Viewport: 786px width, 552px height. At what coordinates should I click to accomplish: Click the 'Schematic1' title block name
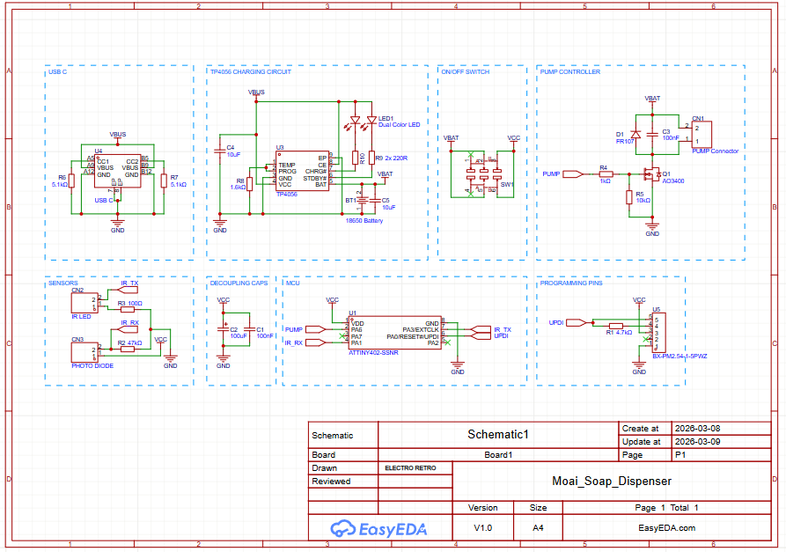tap(498, 435)
